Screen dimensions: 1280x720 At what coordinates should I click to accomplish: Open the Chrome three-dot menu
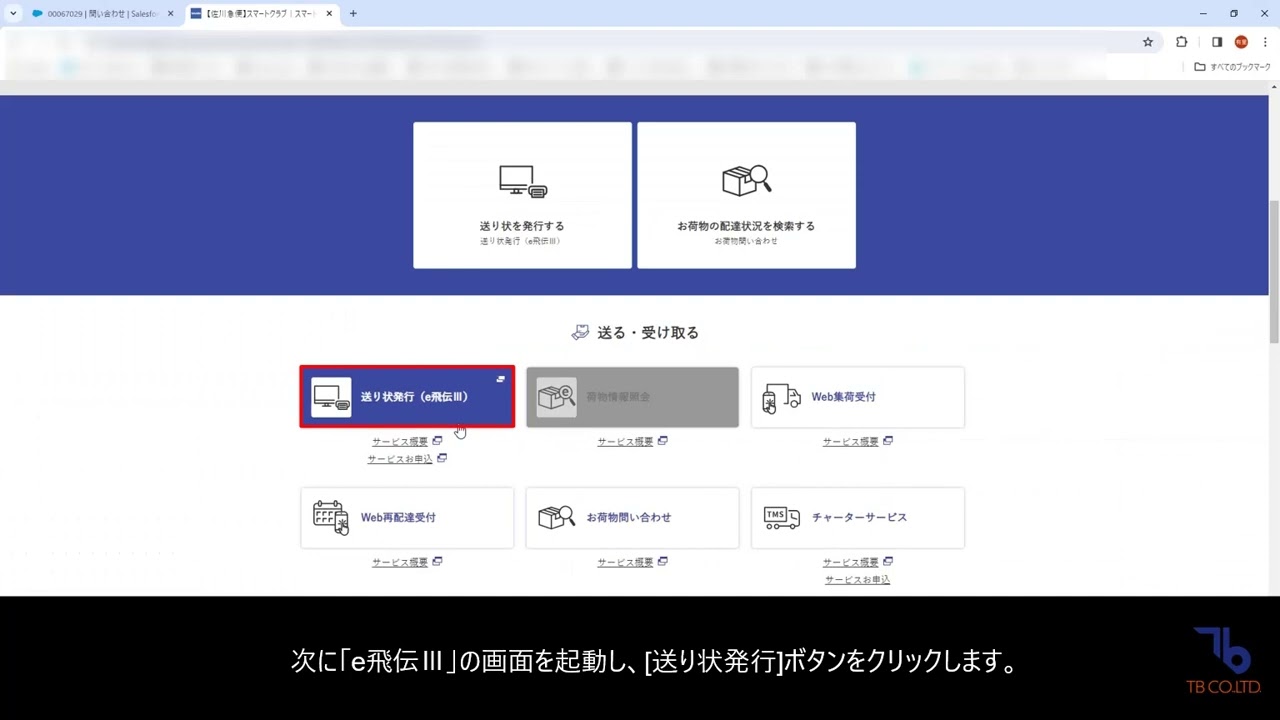pyautogui.click(x=1265, y=42)
